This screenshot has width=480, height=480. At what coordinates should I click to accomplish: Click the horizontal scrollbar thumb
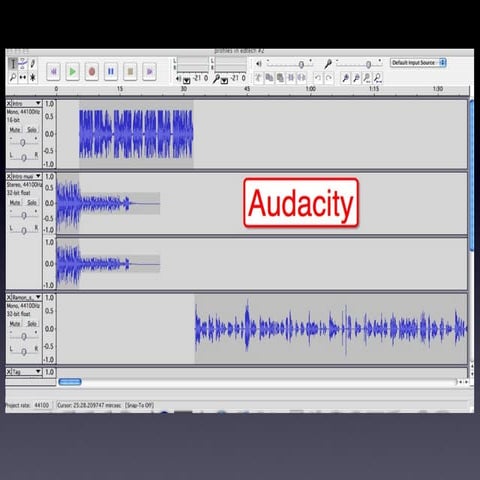pyautogui.click(x=70, y=382)
